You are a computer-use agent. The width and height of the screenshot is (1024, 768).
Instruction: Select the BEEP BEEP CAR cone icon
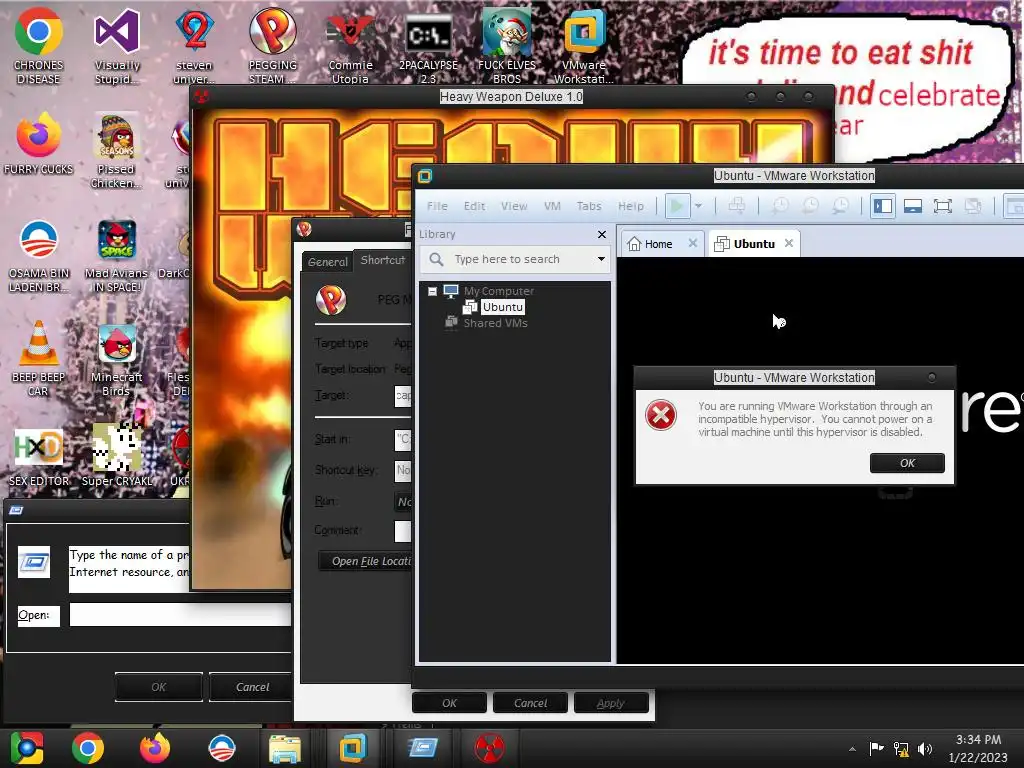tap(39, 360)
